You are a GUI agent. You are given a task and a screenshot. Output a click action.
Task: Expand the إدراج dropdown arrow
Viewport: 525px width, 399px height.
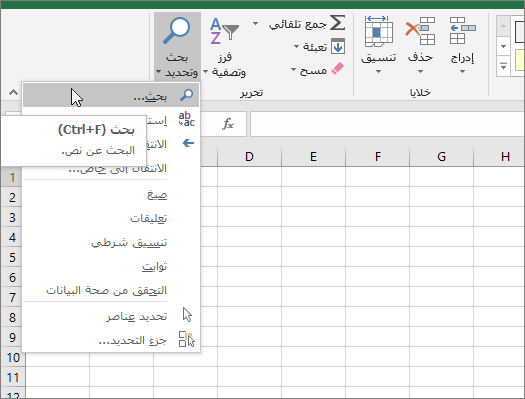[x=462, y=71]
